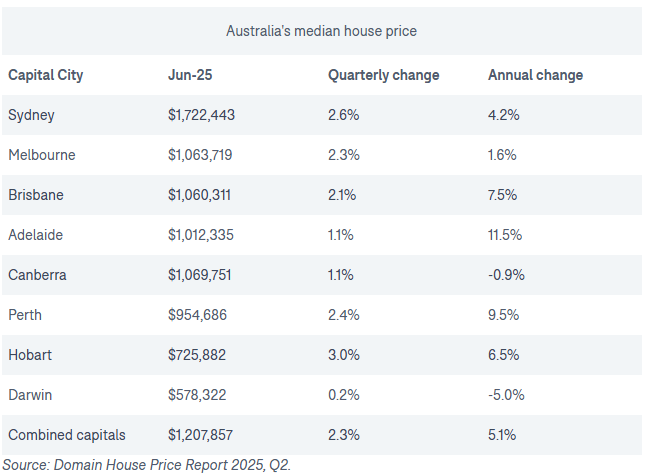Select the Adelaide row label
The image size is (653, 476).
click(35, 235)
